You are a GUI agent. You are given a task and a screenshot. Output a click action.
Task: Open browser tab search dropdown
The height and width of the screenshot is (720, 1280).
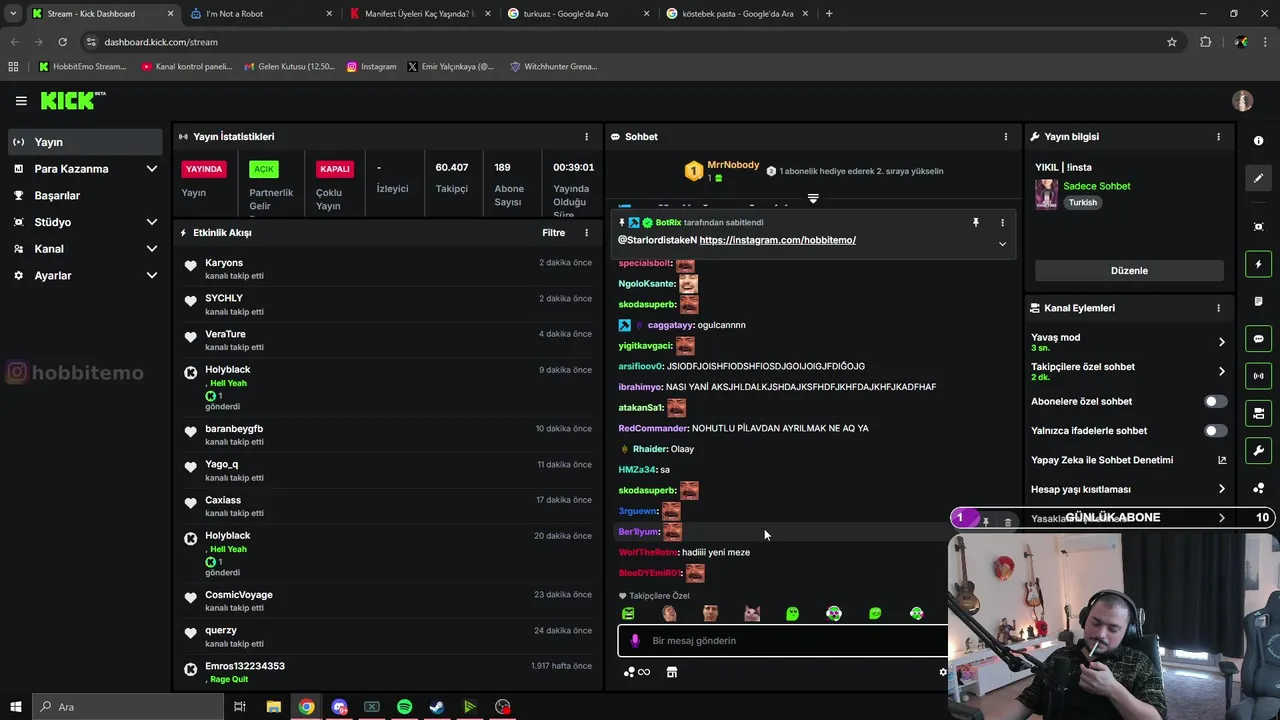(13, 14)
